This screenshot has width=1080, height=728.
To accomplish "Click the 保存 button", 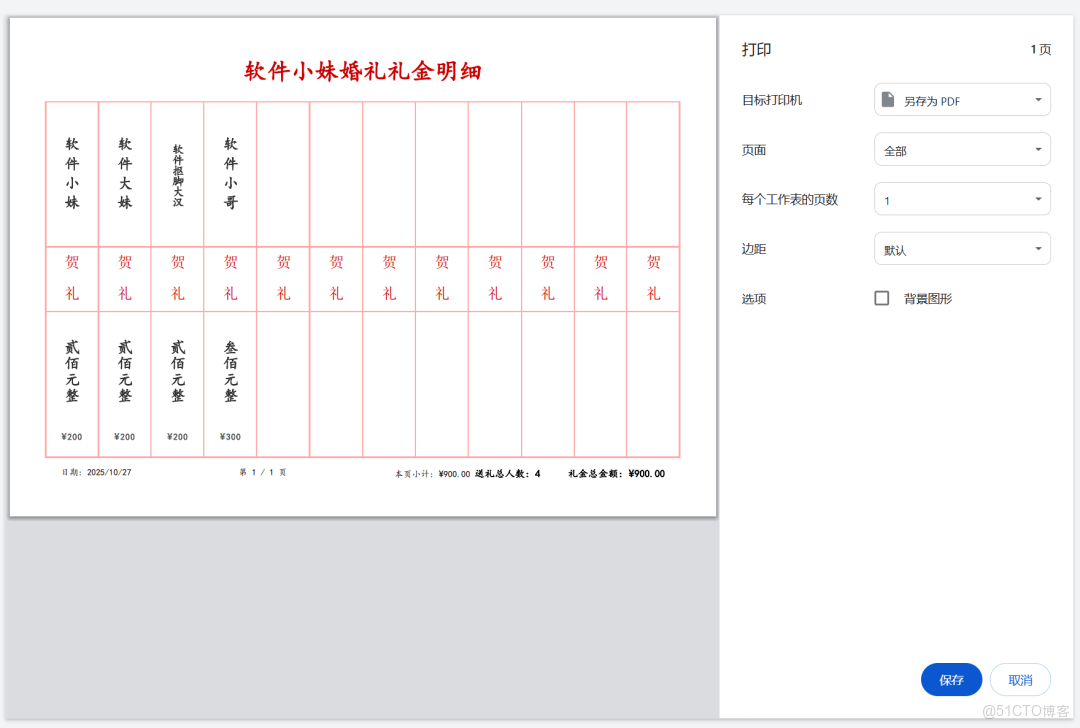I will (951, 679).
